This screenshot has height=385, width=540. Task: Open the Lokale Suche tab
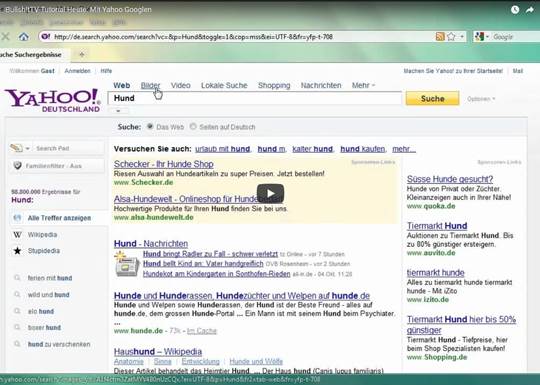click(x=224, y=85)
